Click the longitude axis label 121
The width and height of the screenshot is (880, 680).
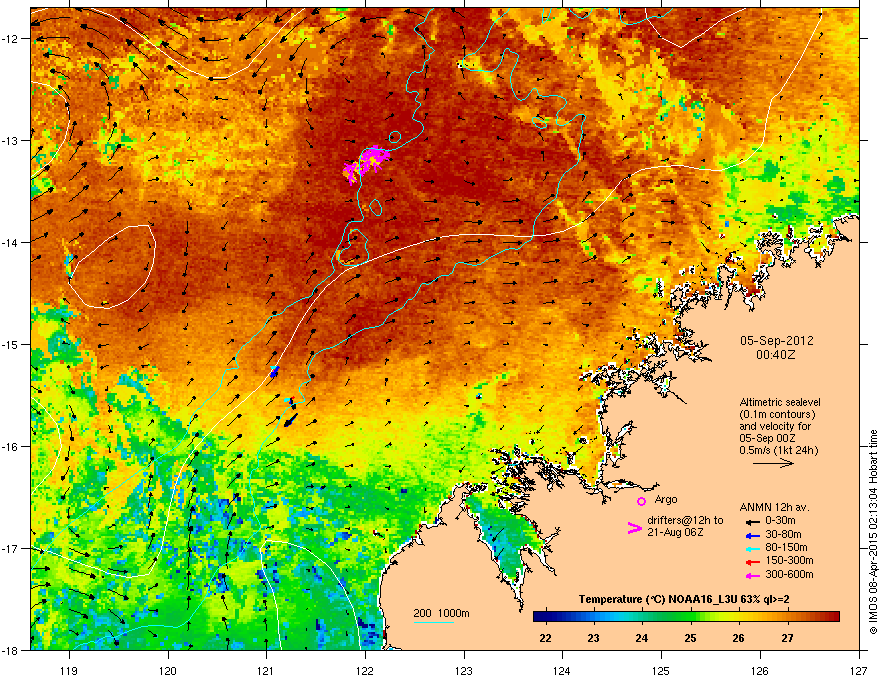click(x=266, y=671)
